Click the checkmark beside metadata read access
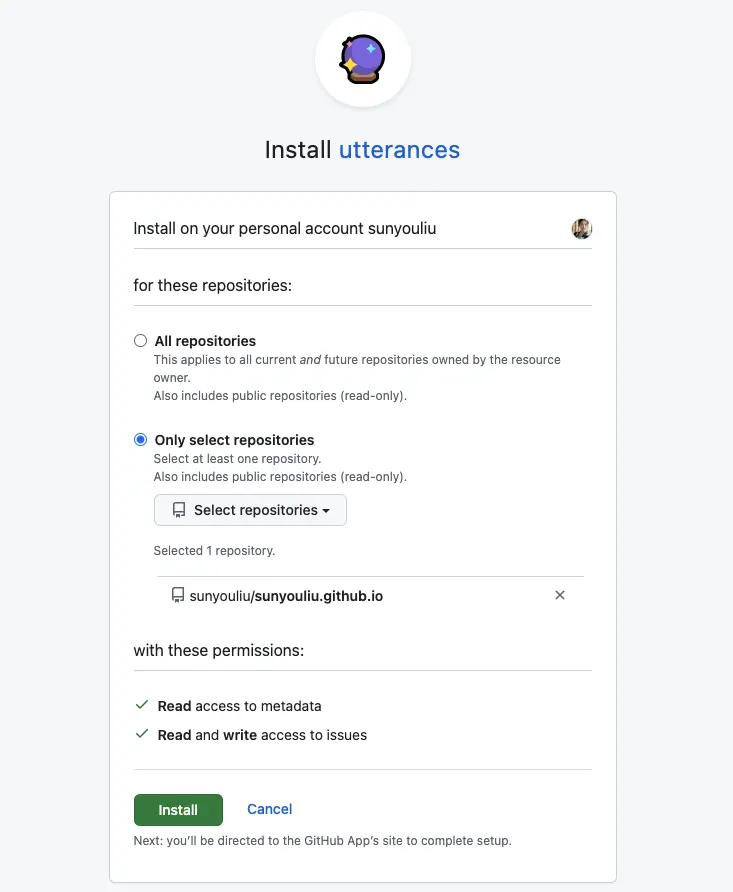 (x=142, y=705)
